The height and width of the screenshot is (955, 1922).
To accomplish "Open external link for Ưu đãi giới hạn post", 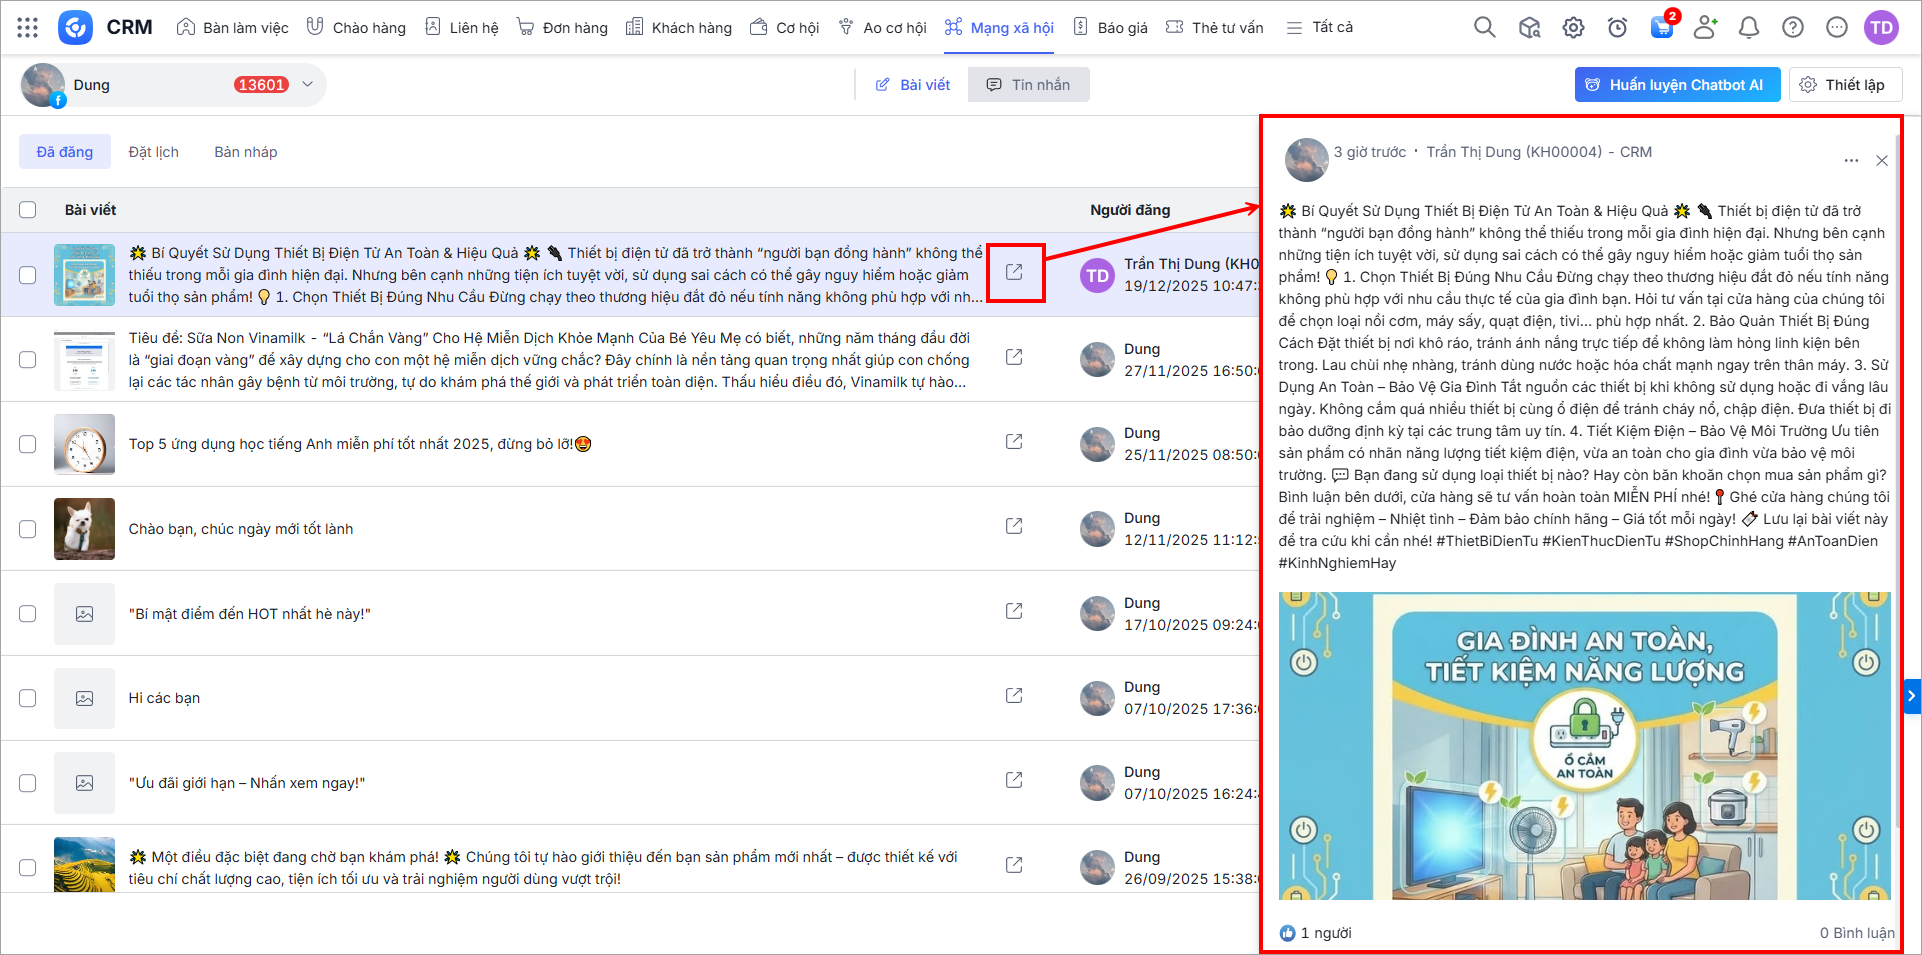I will click(1014, 780).
